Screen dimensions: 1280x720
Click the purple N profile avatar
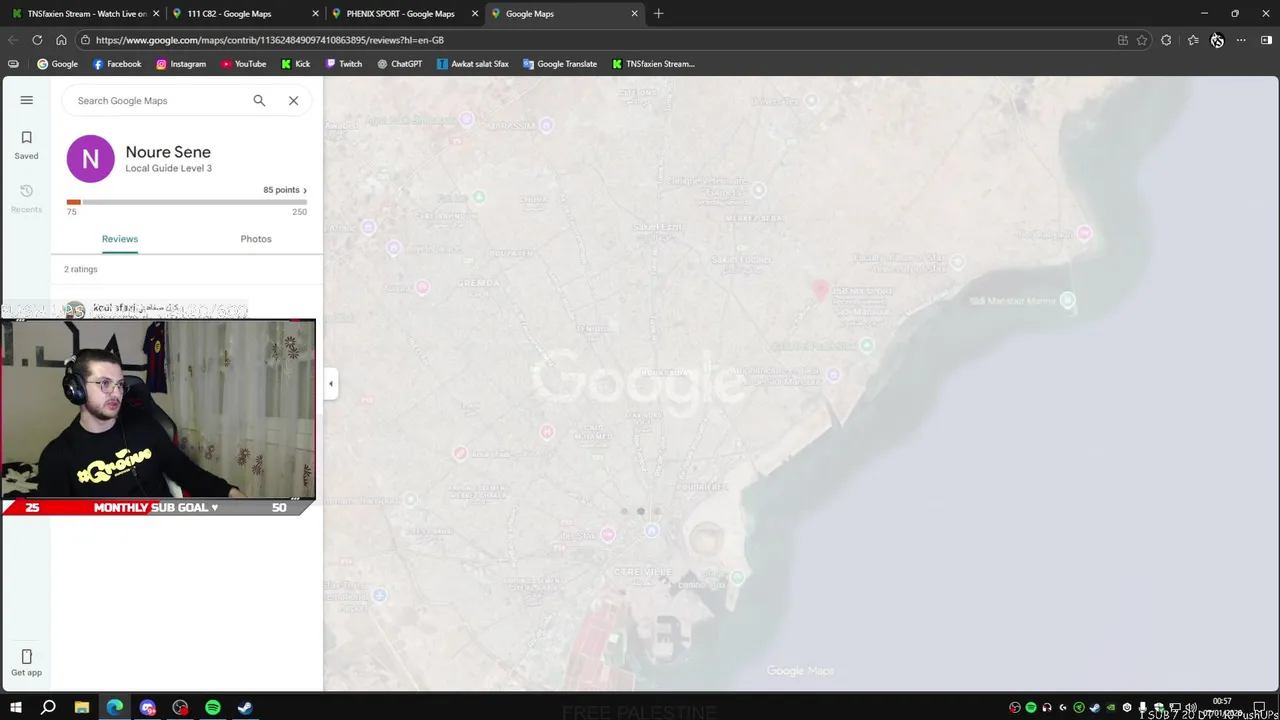pyautogui.click(x=91, y=158)
